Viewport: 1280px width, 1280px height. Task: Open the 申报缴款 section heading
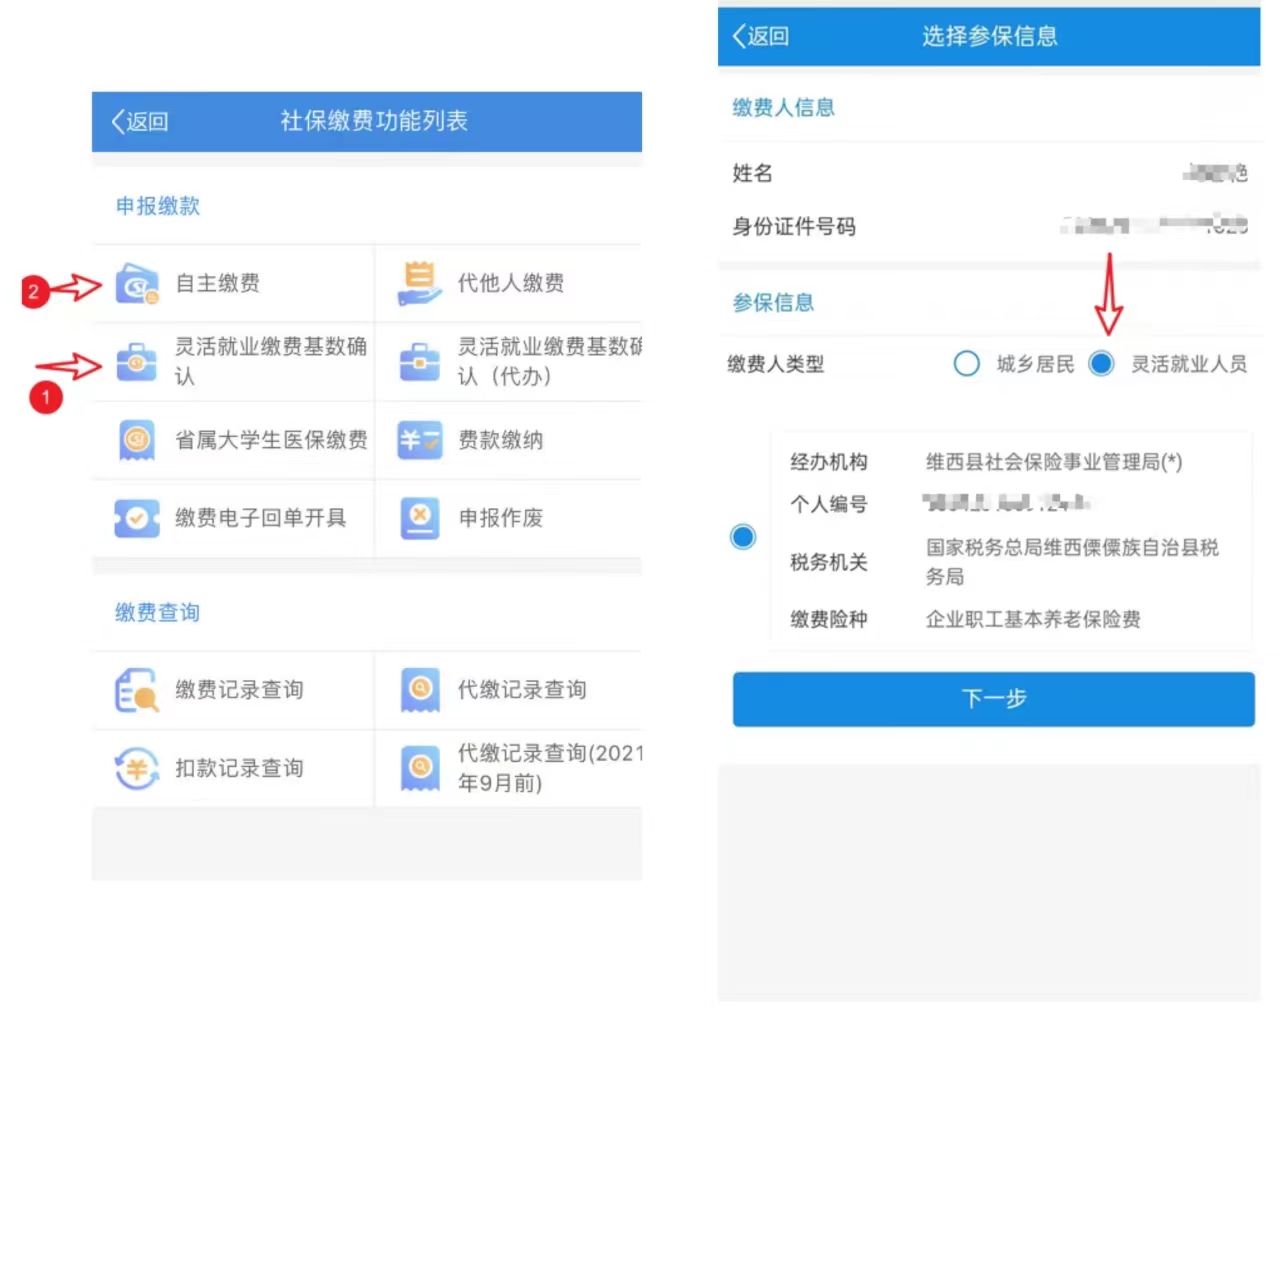[157, 206]
